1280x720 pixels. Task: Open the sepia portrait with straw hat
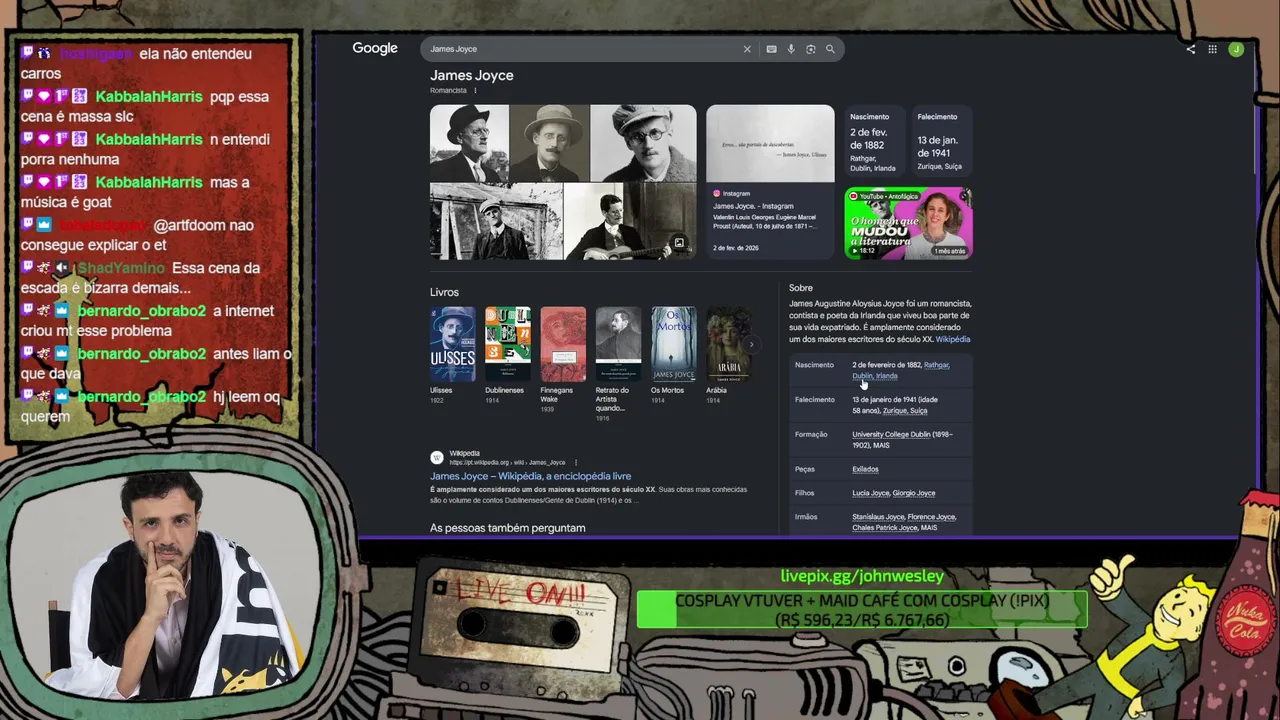point(549,143)
